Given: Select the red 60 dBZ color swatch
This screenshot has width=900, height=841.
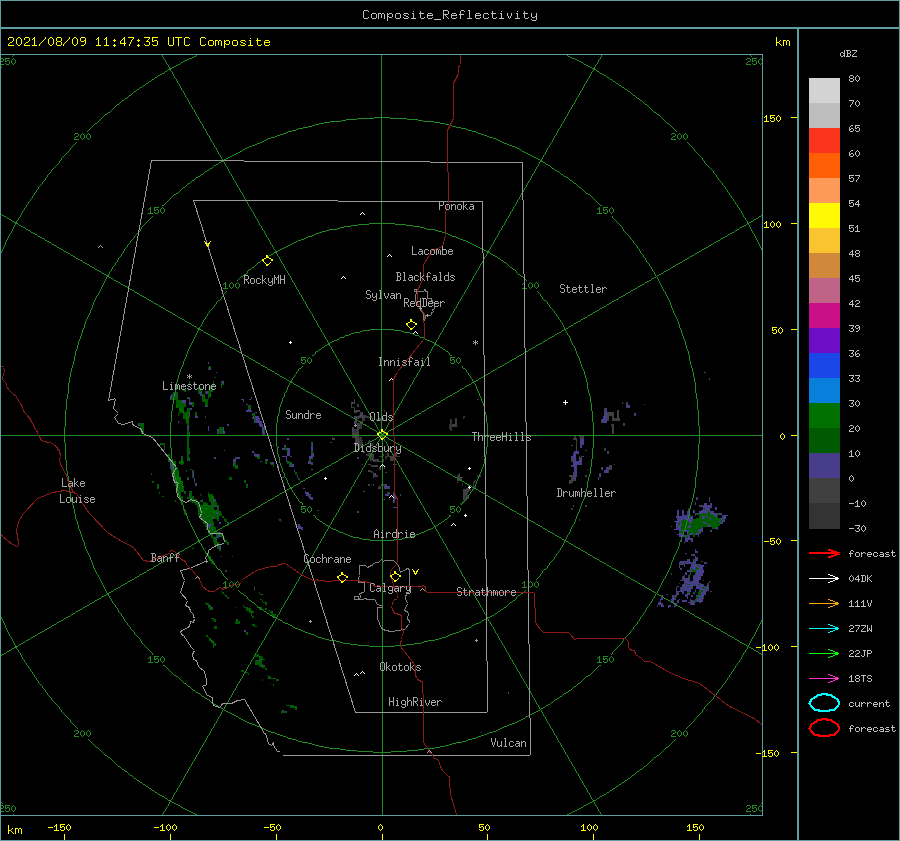Looking at the screenshot, I should coord(824,141).
